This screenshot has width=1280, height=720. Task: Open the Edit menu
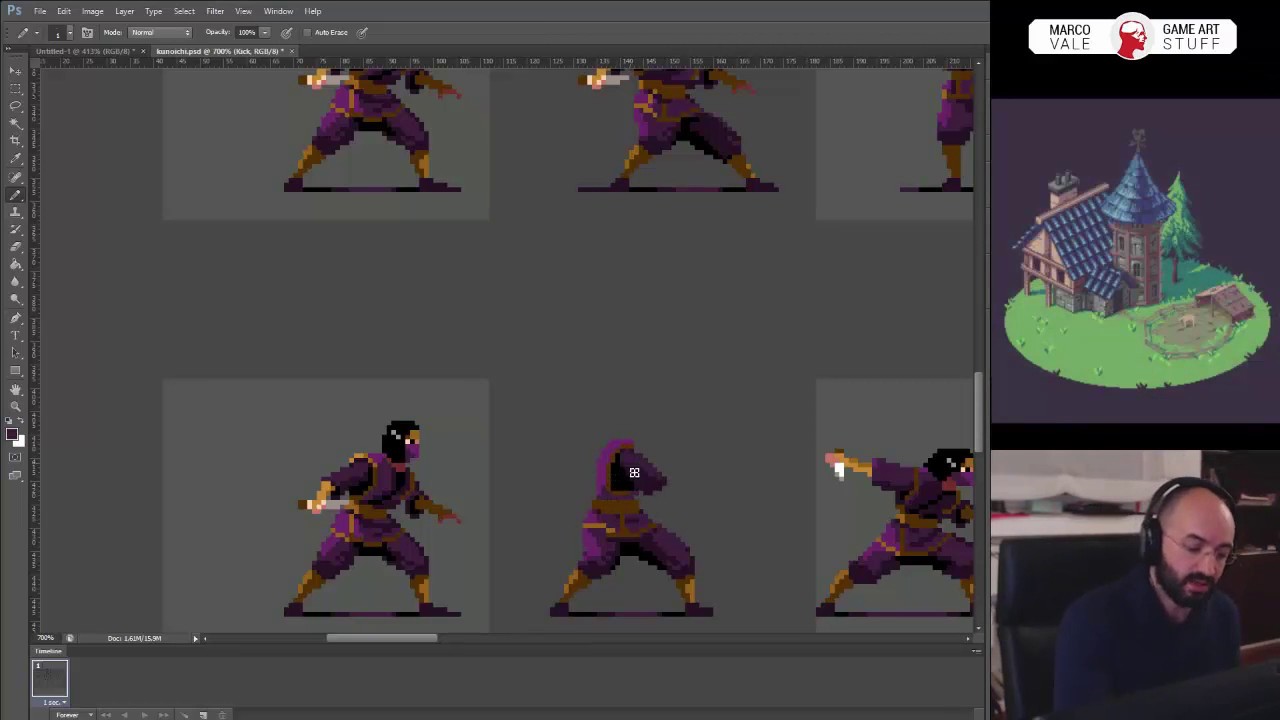pos(63,11)
